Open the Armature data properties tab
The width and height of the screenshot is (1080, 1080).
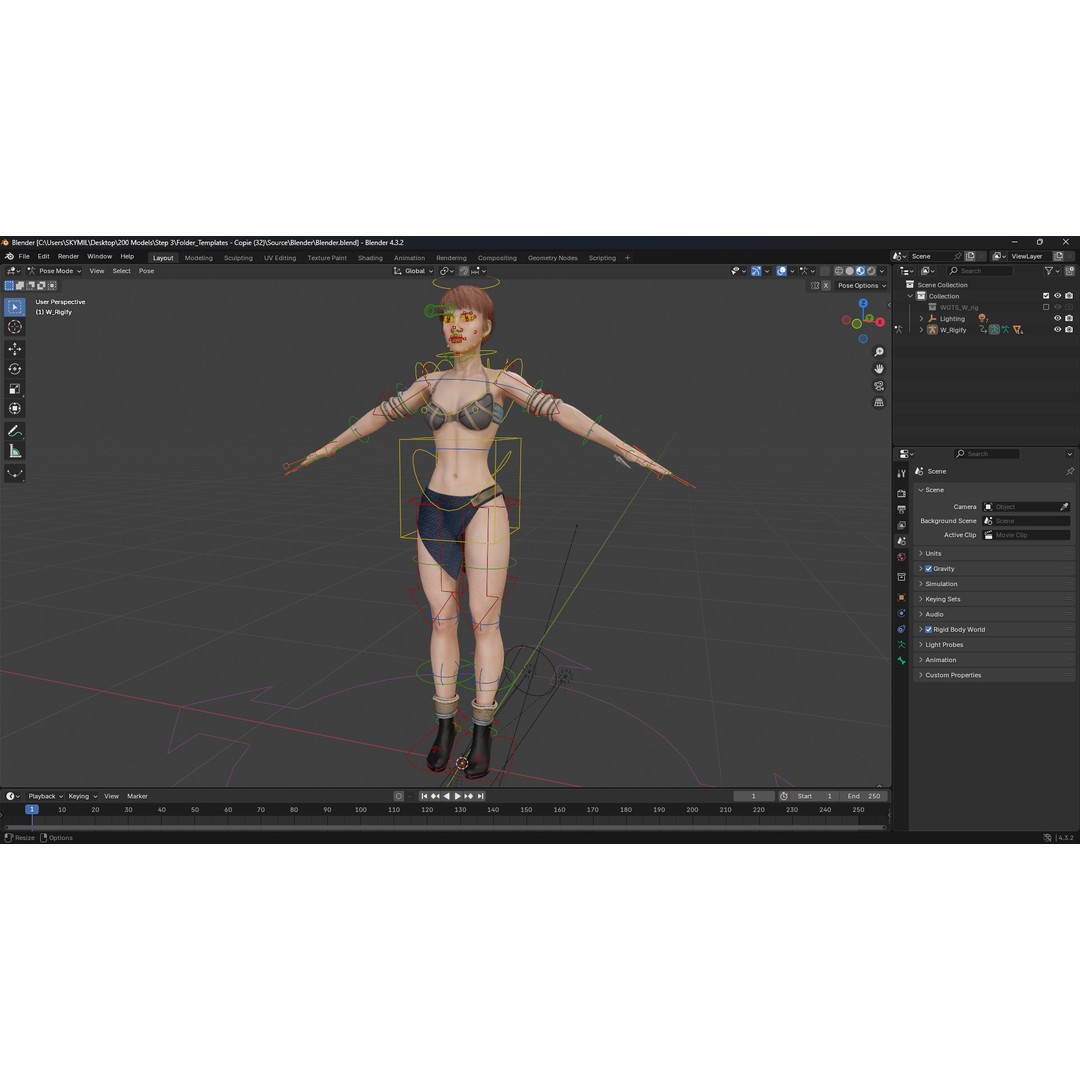pyautogui.click(x=901, y=645)
